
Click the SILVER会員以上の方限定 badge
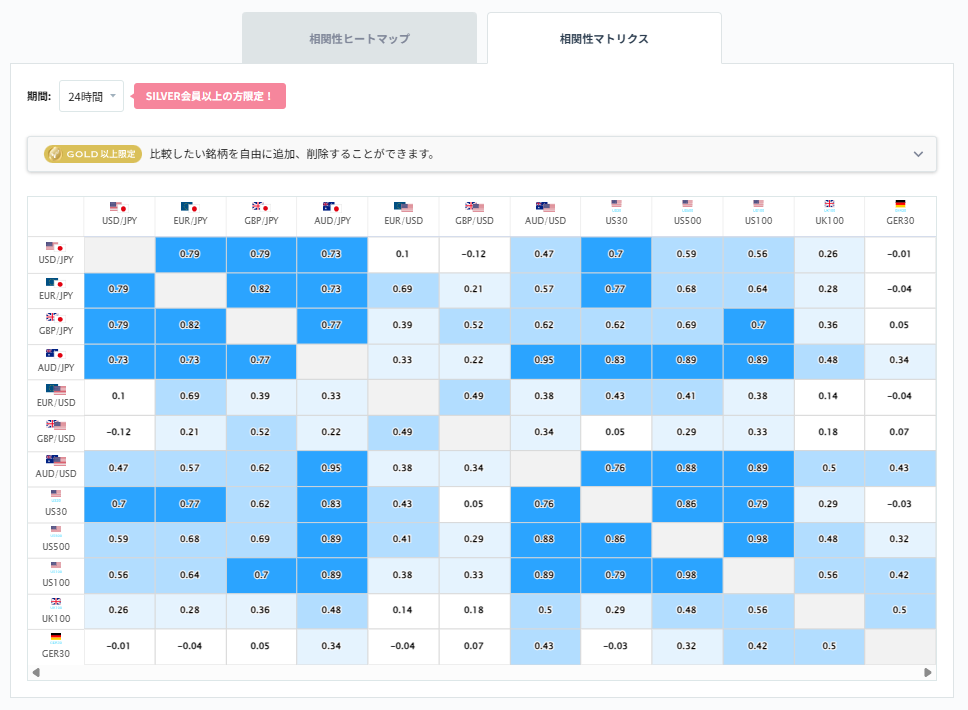pos(208,95)
